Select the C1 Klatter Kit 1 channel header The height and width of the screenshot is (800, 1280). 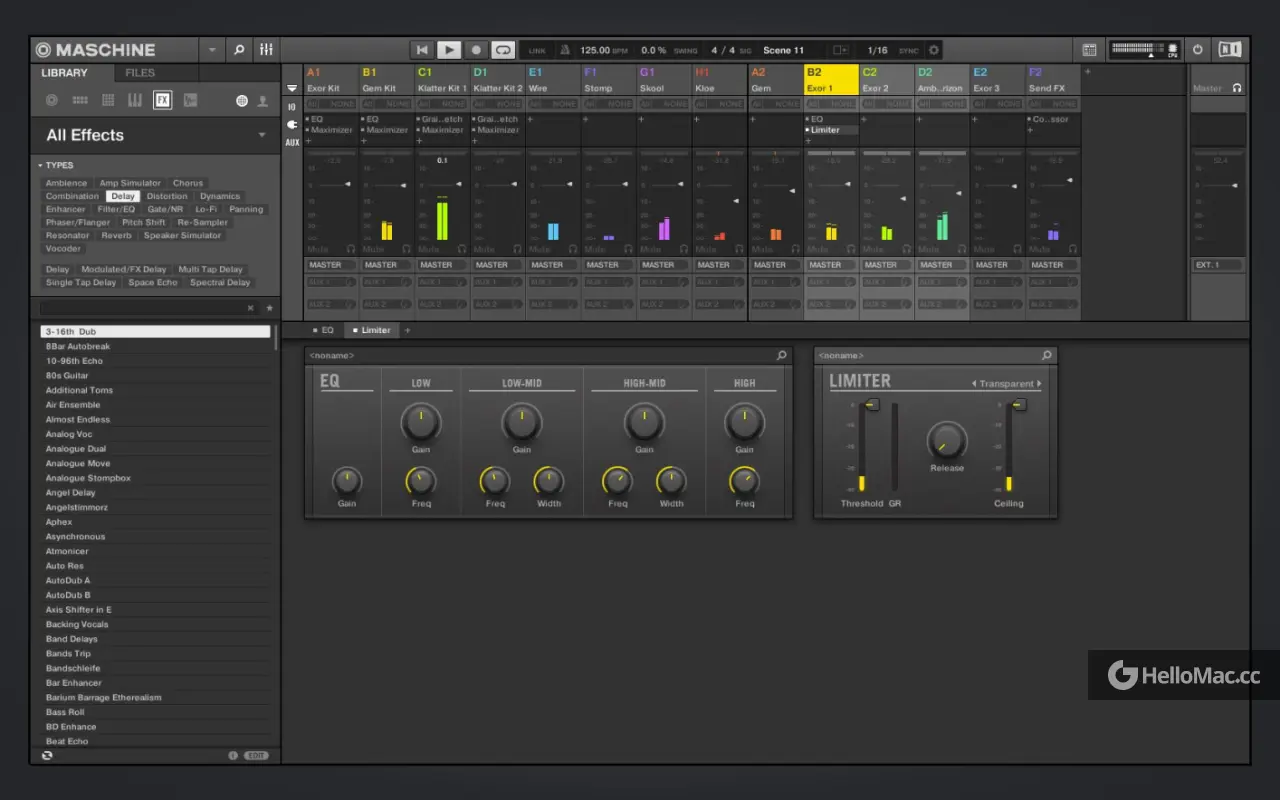443,80
